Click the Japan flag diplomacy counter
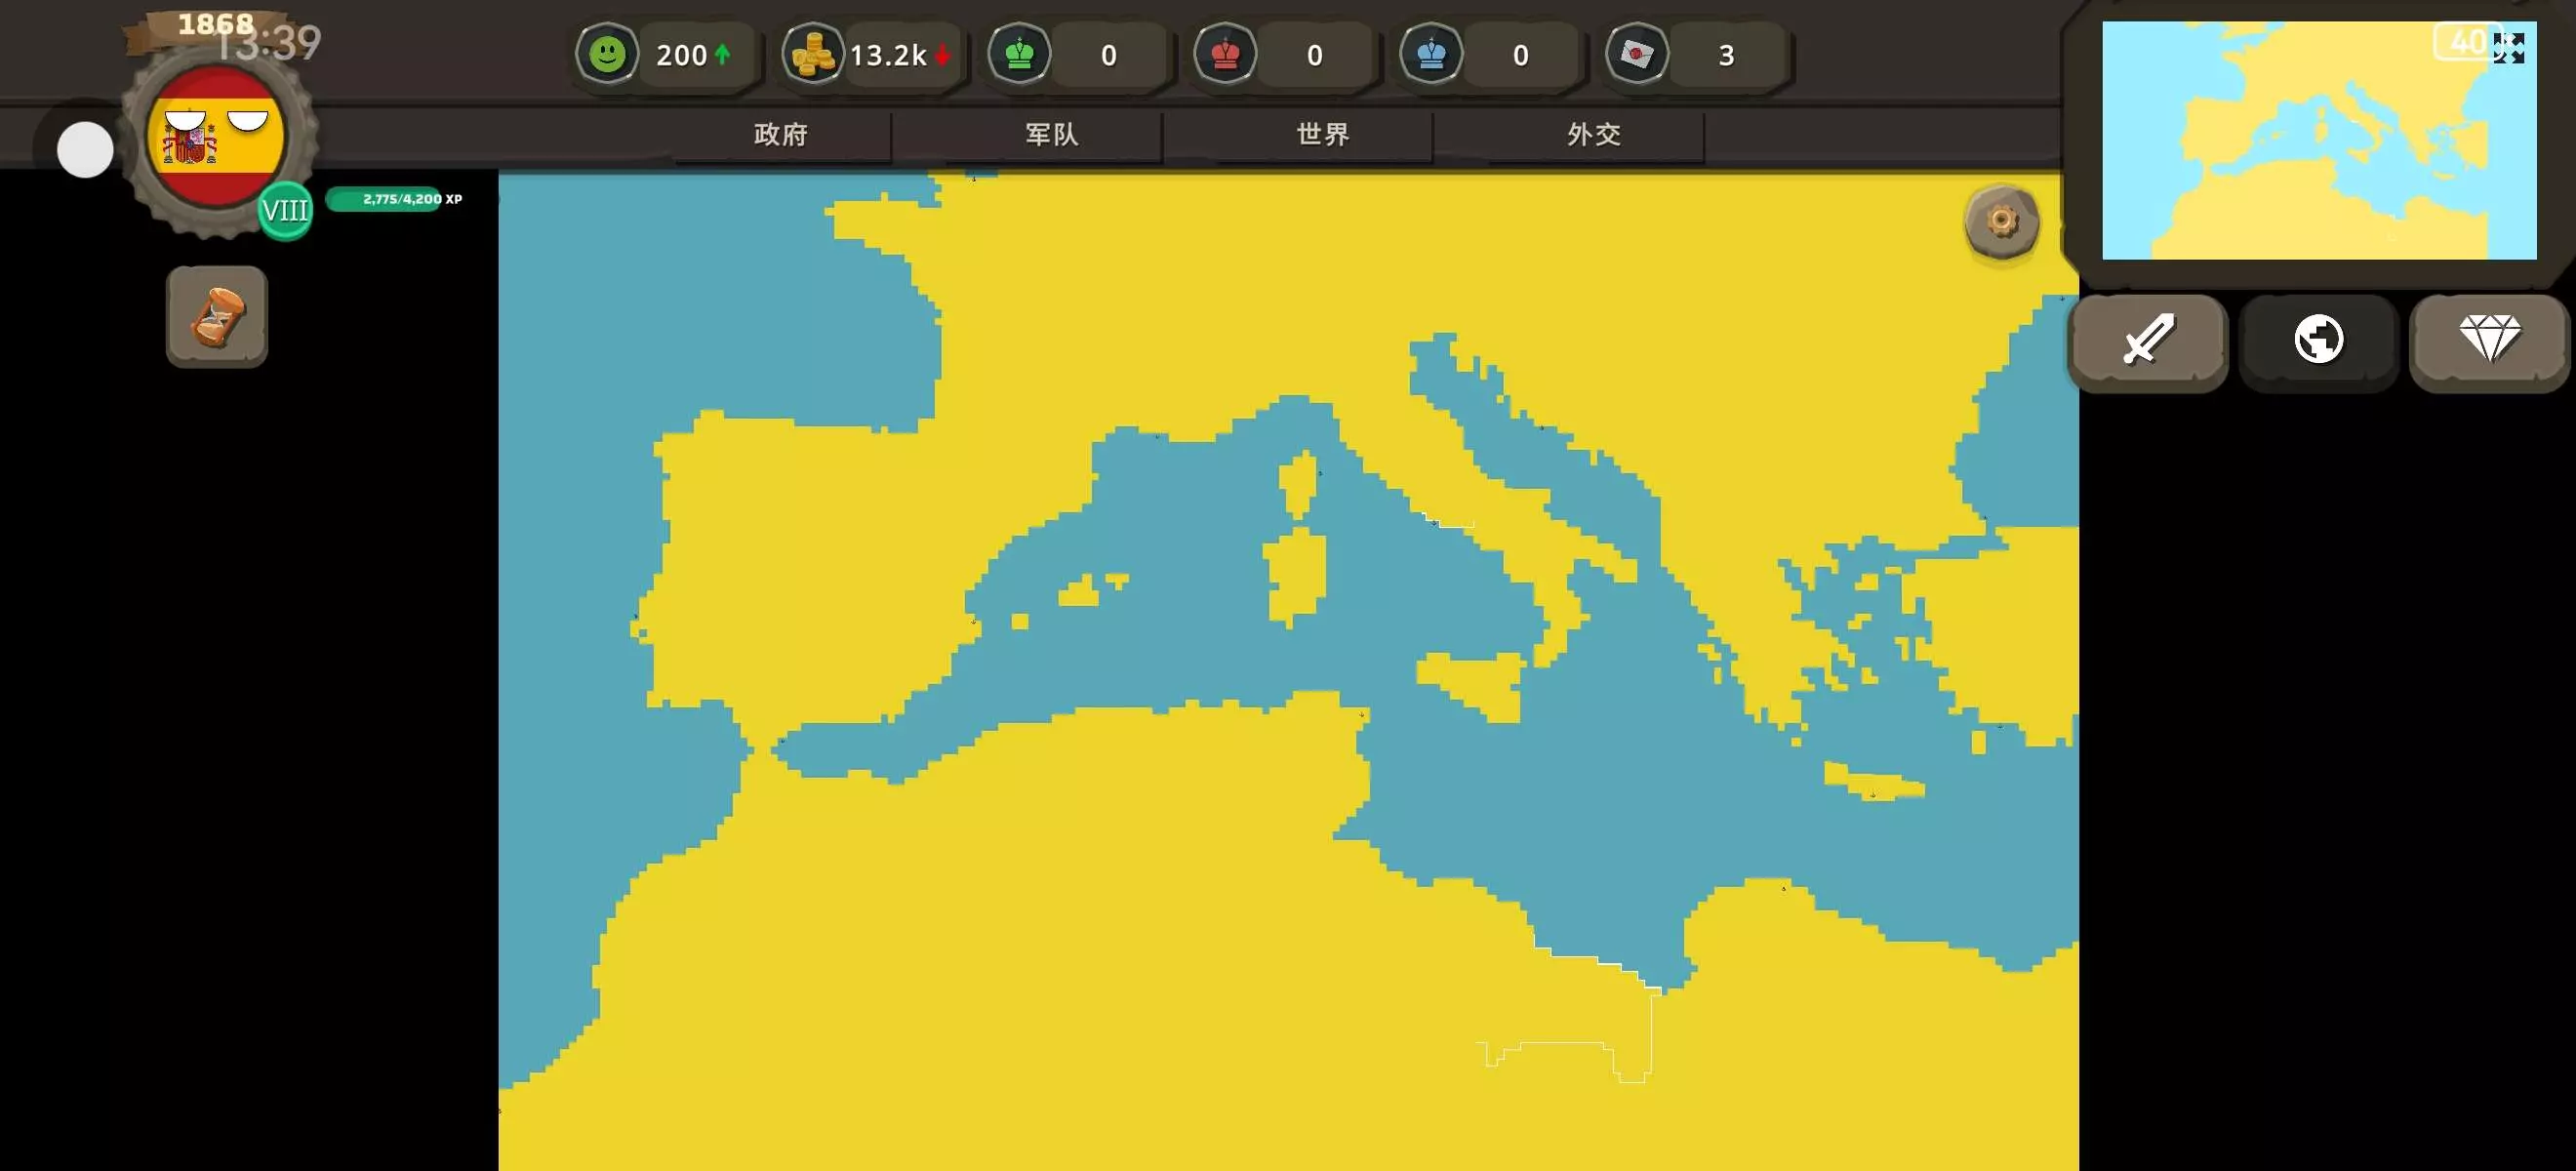The width and height of the screenshot is (2576, 1171). pyautogui.click(x=1637, y=54)
